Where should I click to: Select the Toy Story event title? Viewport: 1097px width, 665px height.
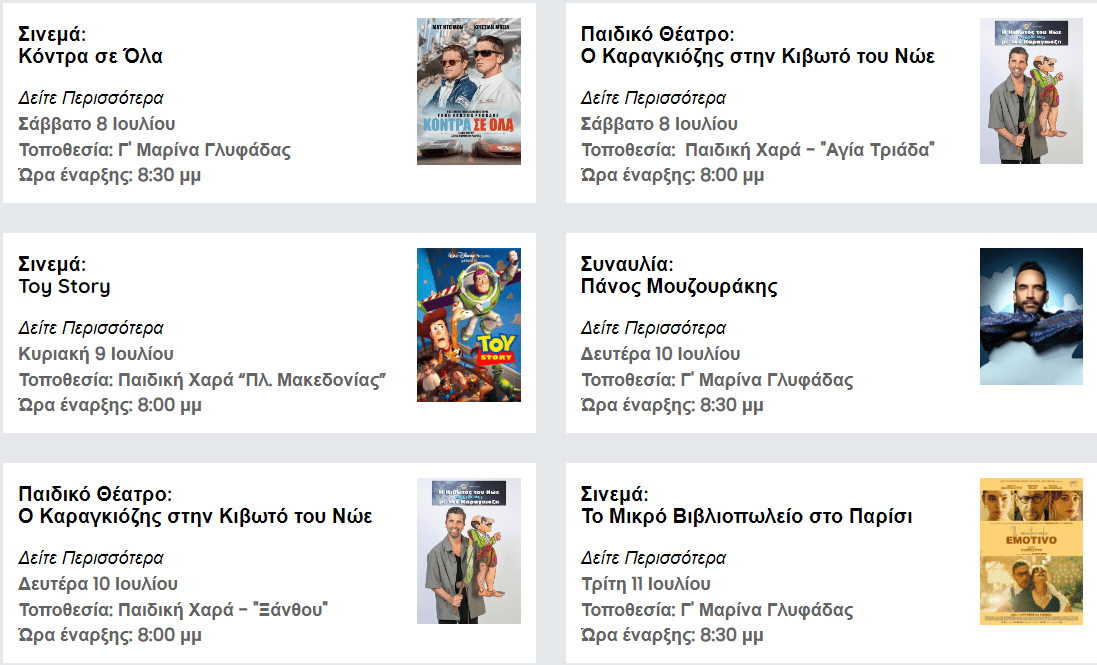coord(65,287)
